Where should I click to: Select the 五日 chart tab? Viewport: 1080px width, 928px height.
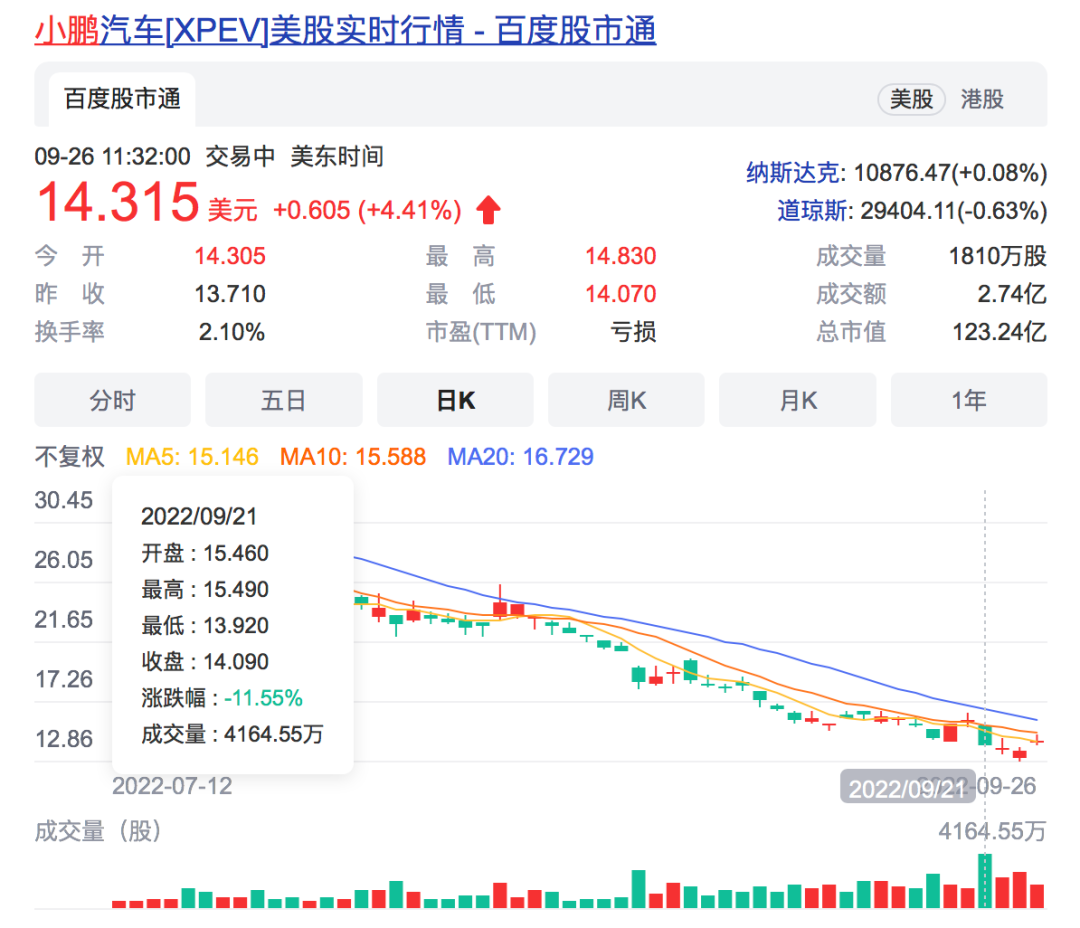pos(284,400)
